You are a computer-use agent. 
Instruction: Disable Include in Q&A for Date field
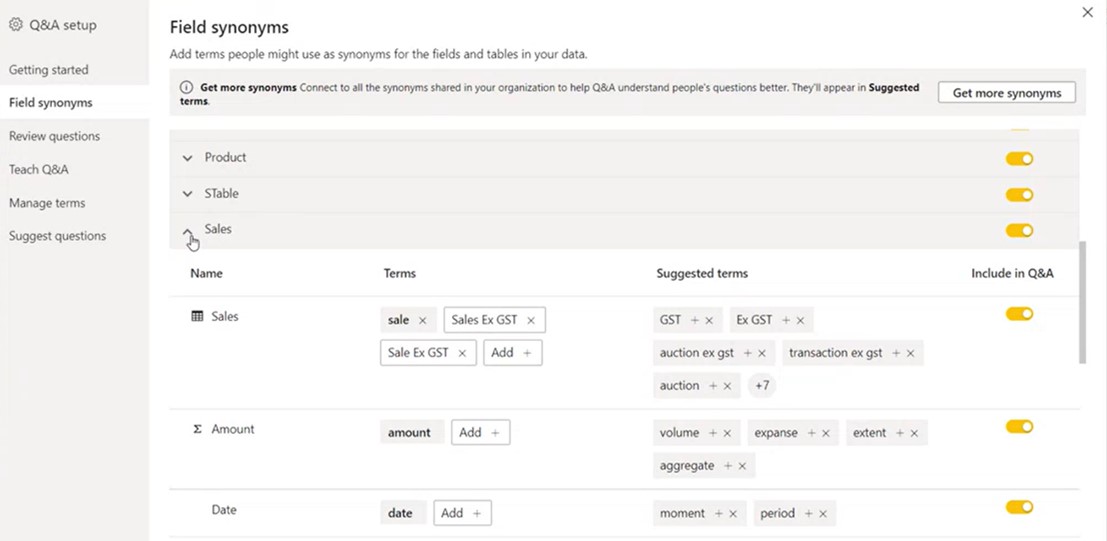(x=1019, y=507)
